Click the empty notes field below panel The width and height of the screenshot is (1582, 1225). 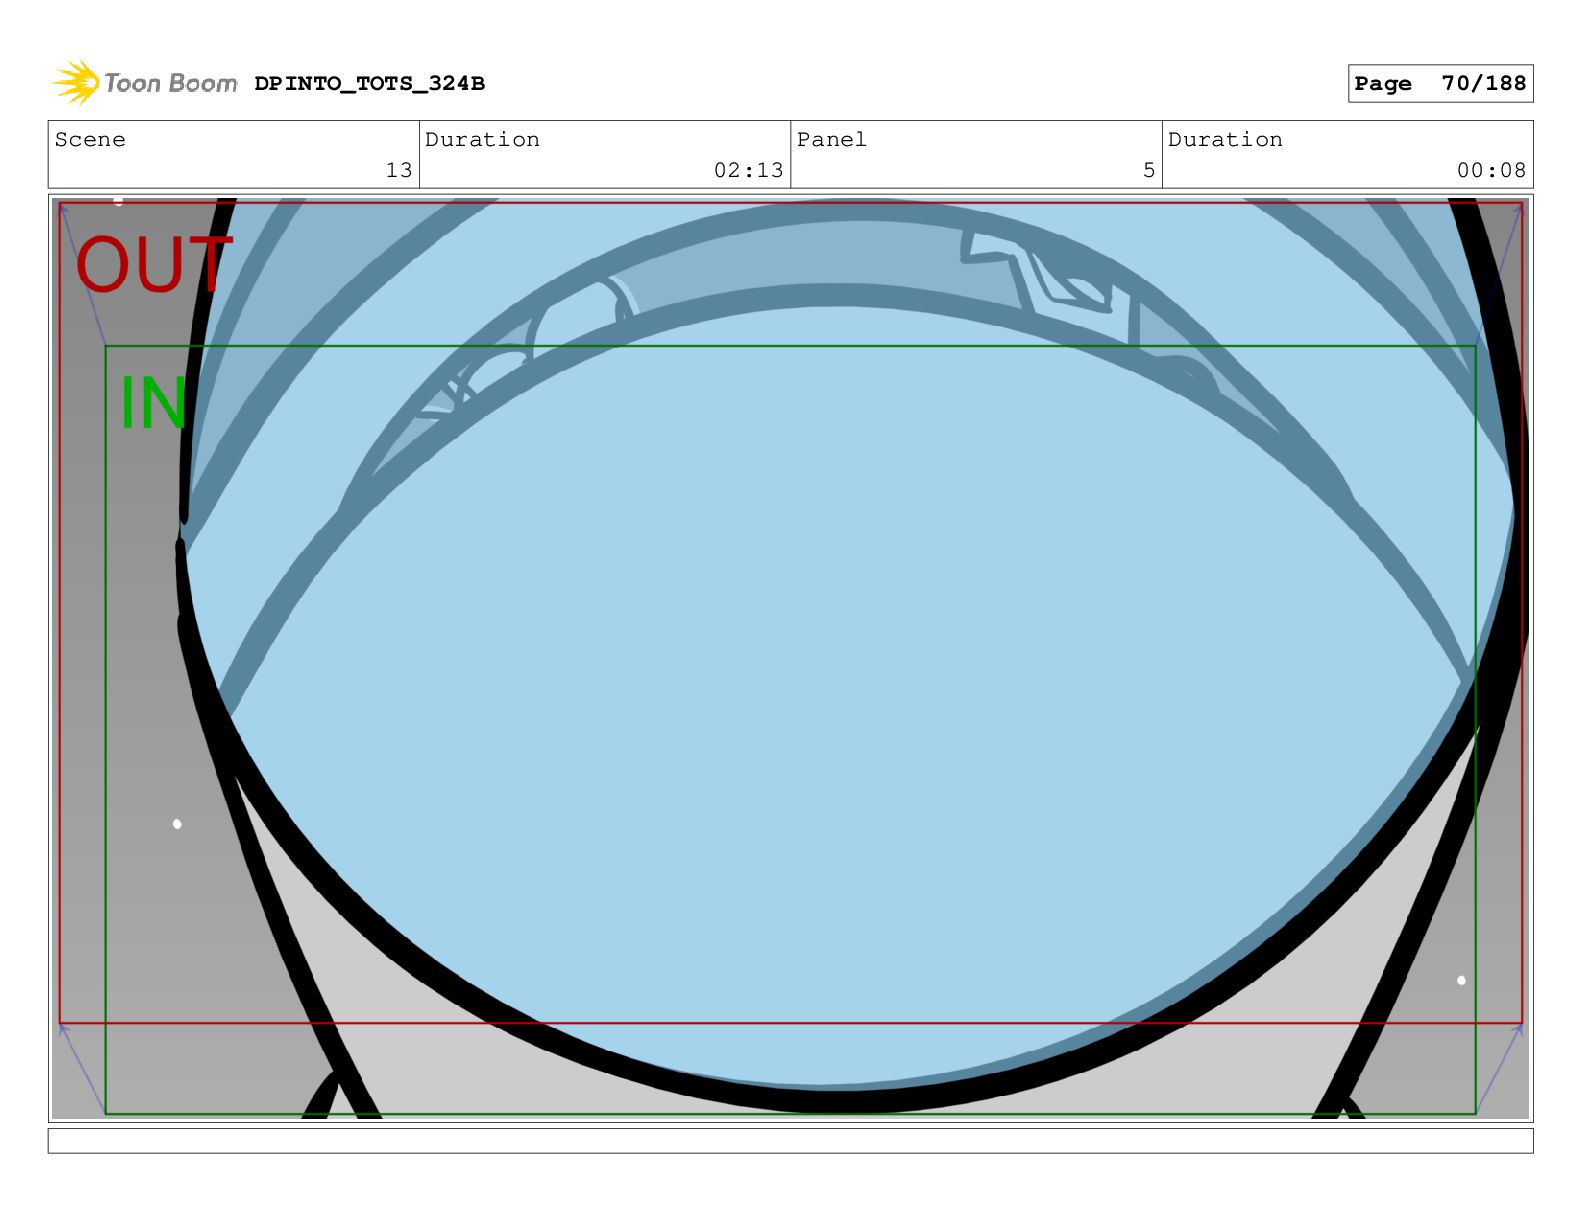[790, 1141]
